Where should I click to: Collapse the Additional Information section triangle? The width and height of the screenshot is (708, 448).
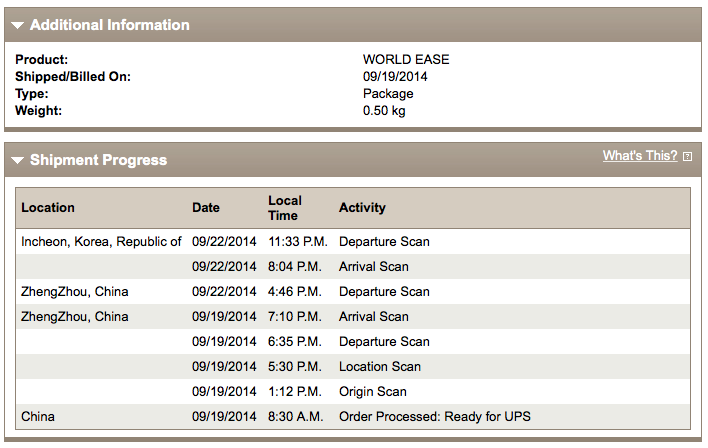coord(18,25)
